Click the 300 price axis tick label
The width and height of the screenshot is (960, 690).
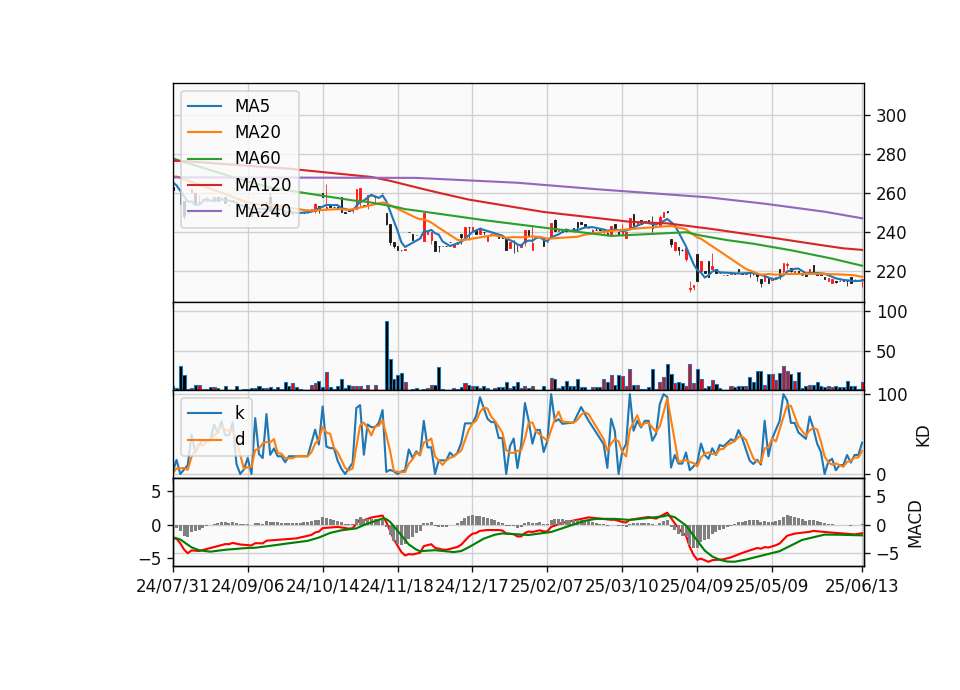(x=891, y=116)
